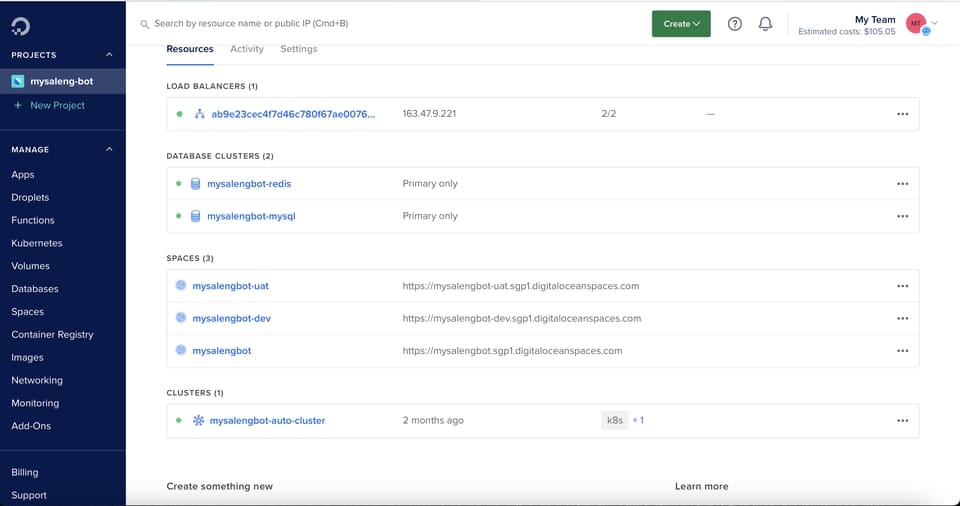Expand the team account menu chevron

pos(935,23)
